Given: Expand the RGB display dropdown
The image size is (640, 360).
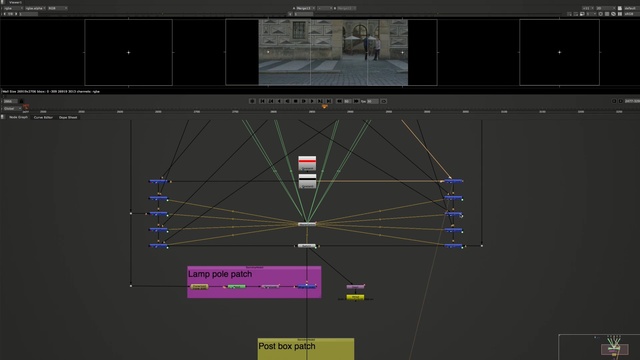Looking at the screenshot, I should tap(57, 8).
